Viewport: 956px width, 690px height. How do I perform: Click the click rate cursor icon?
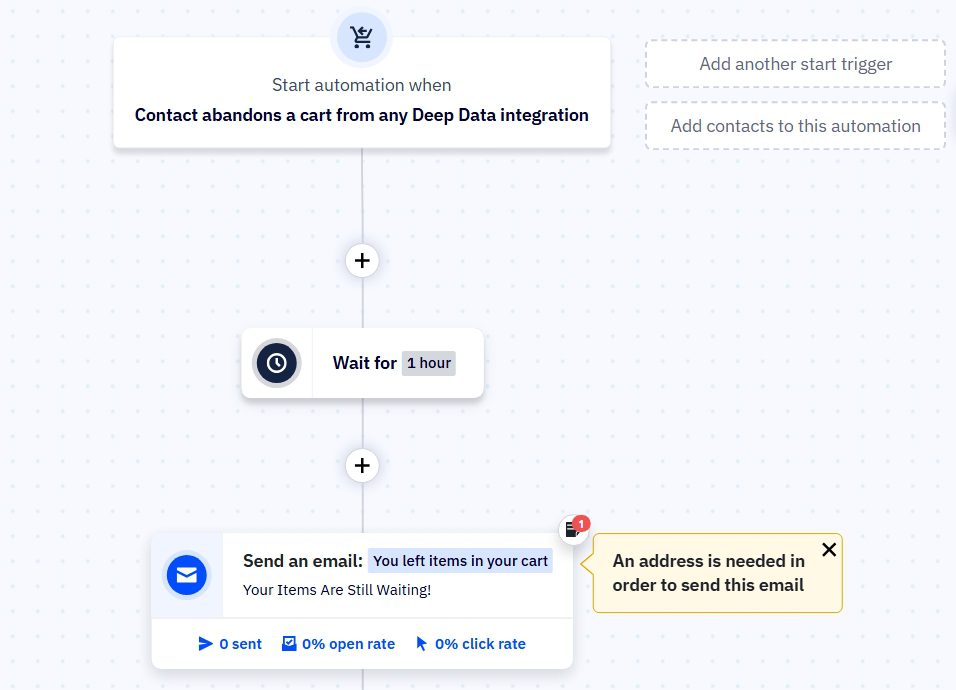[421, 643]
